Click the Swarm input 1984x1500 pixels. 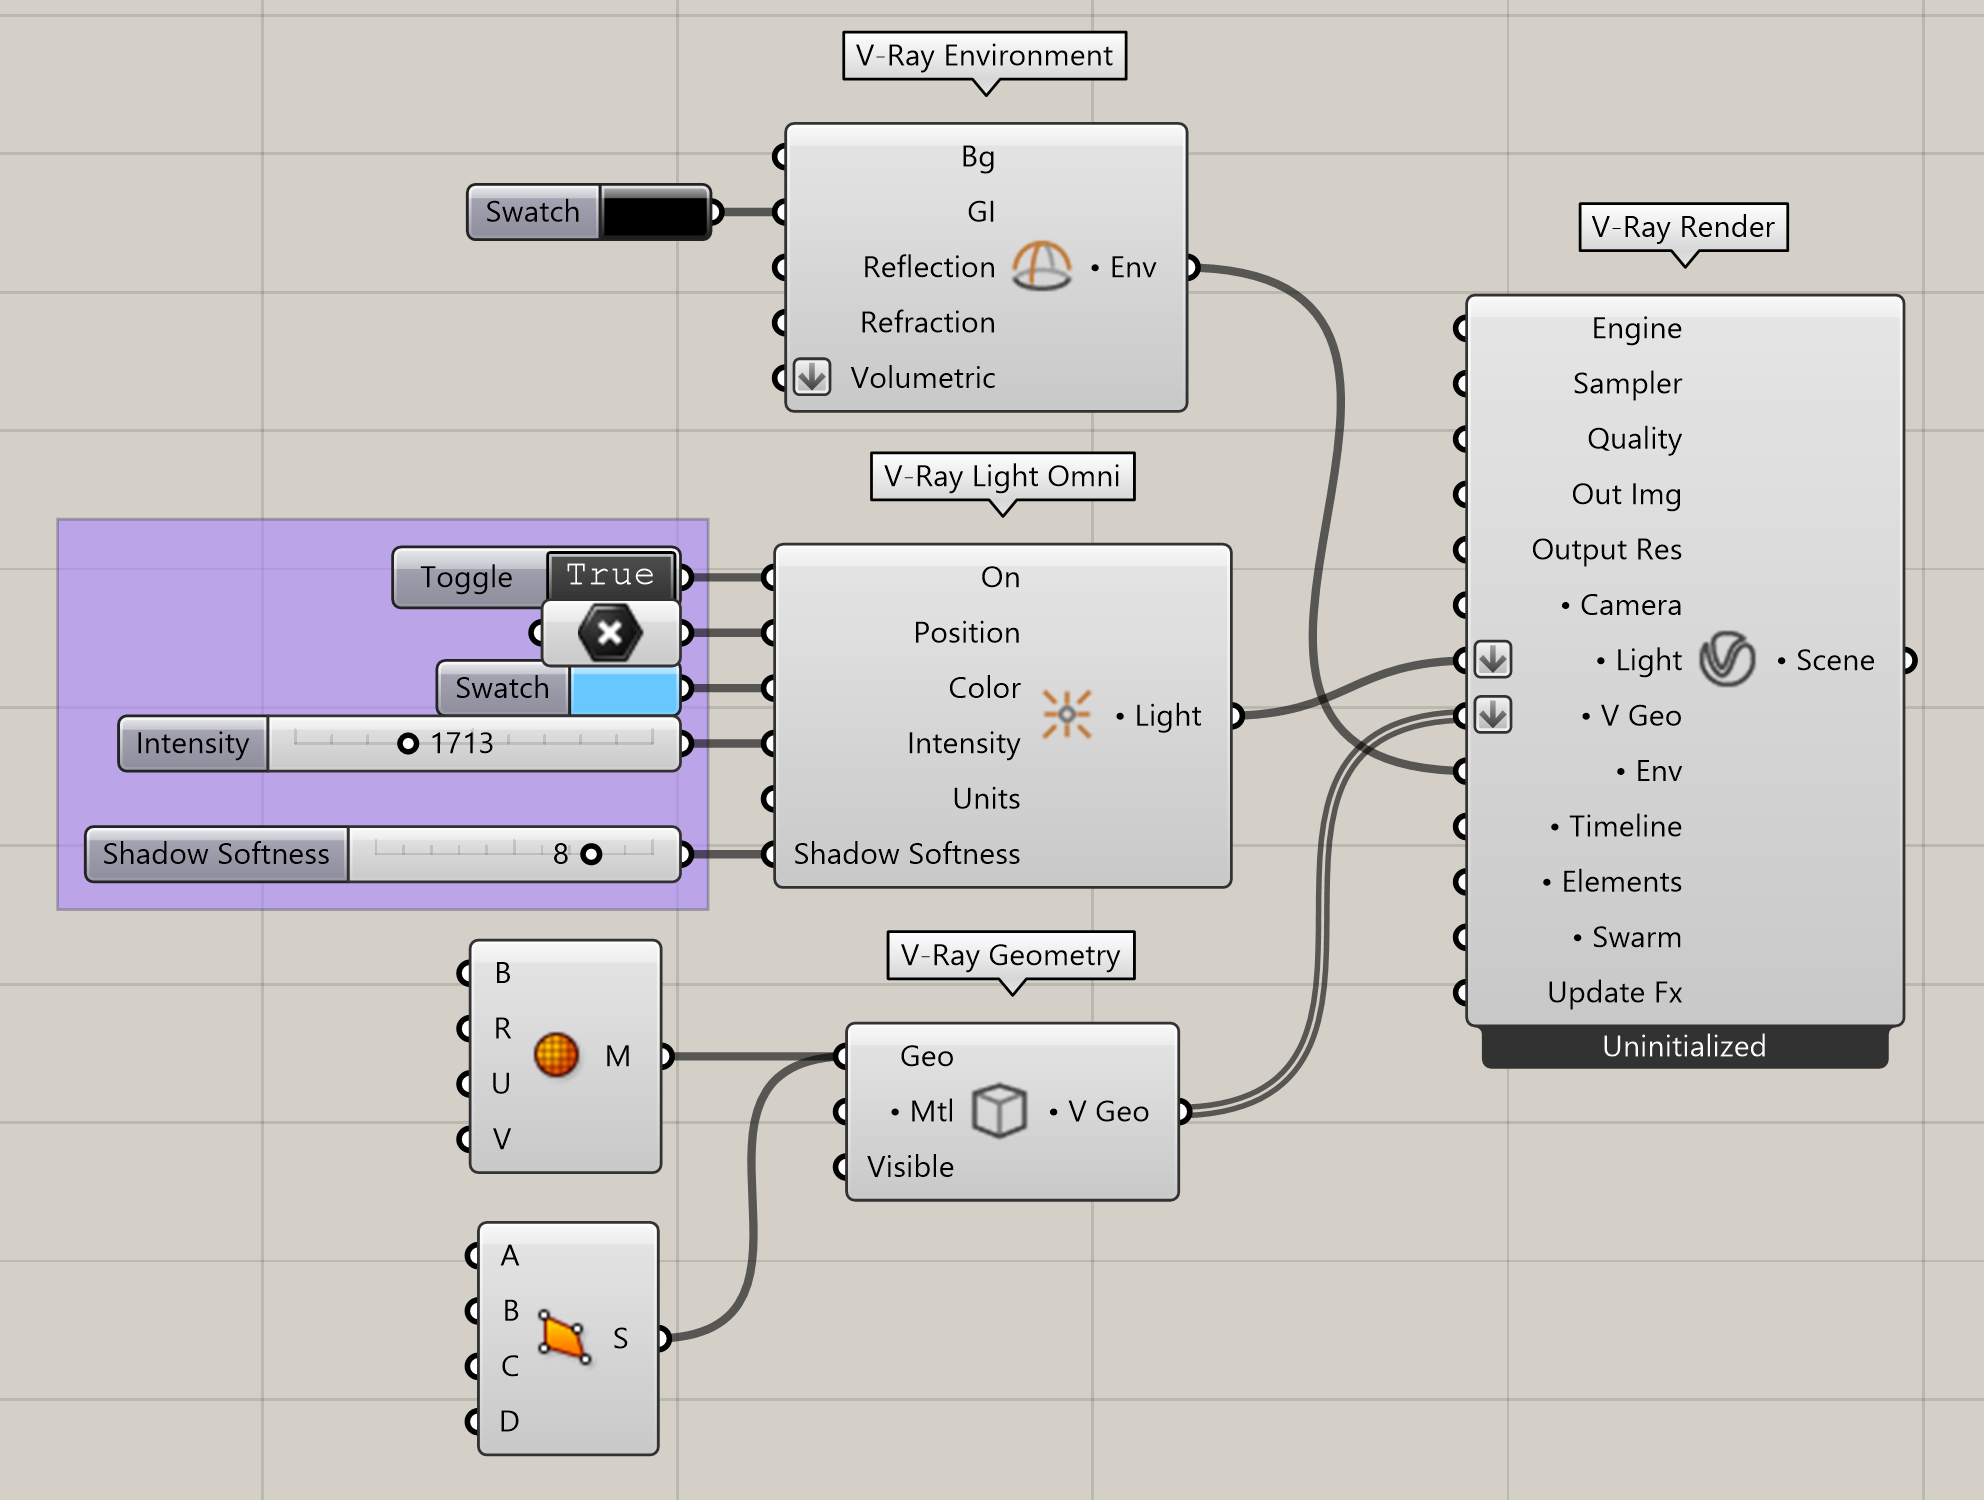1636,937
